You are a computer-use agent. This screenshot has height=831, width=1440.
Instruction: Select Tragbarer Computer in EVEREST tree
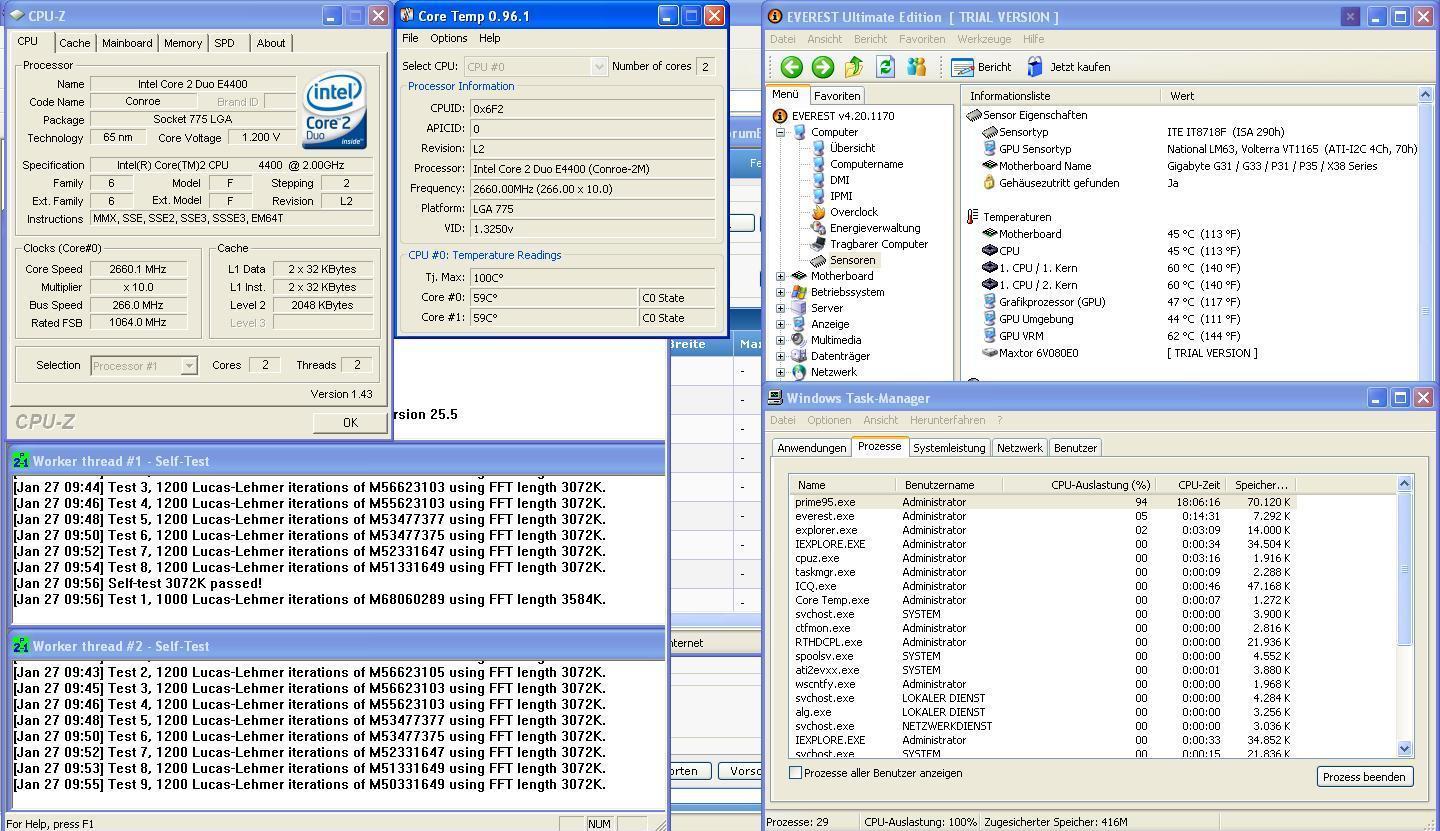[x=878, y=244]
